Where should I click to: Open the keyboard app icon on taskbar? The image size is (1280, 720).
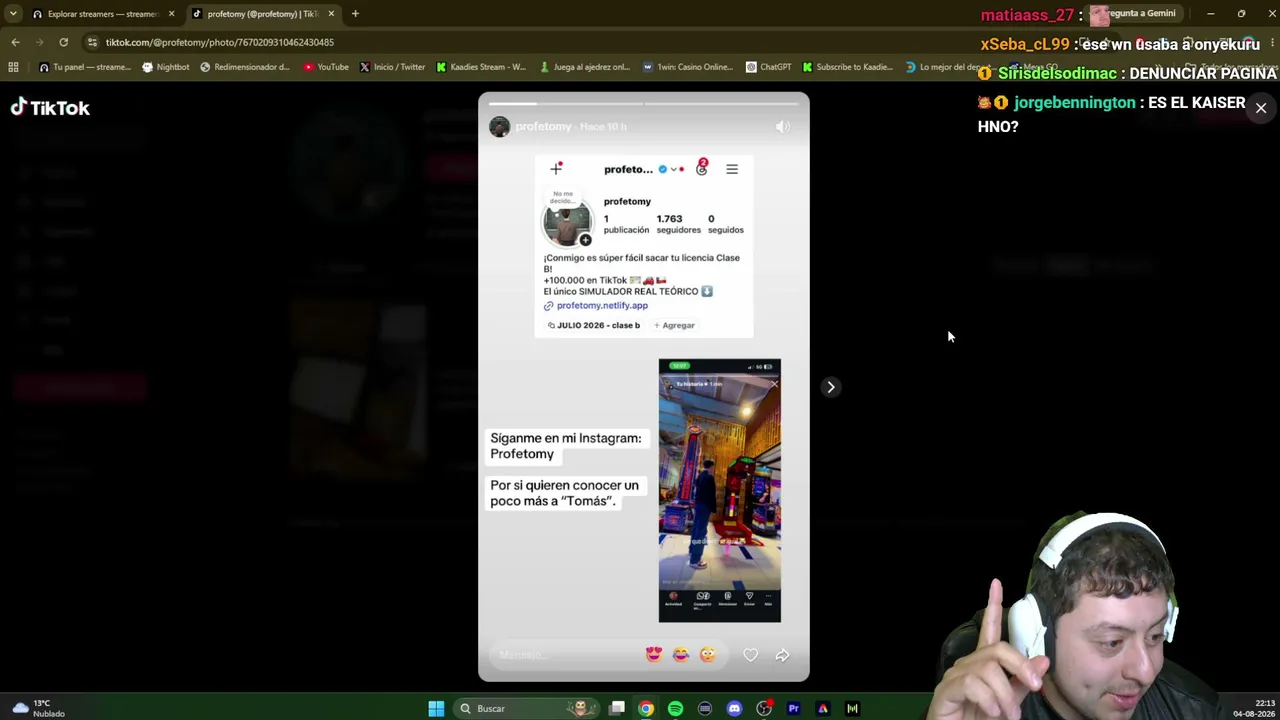click(x=705, y=708)
